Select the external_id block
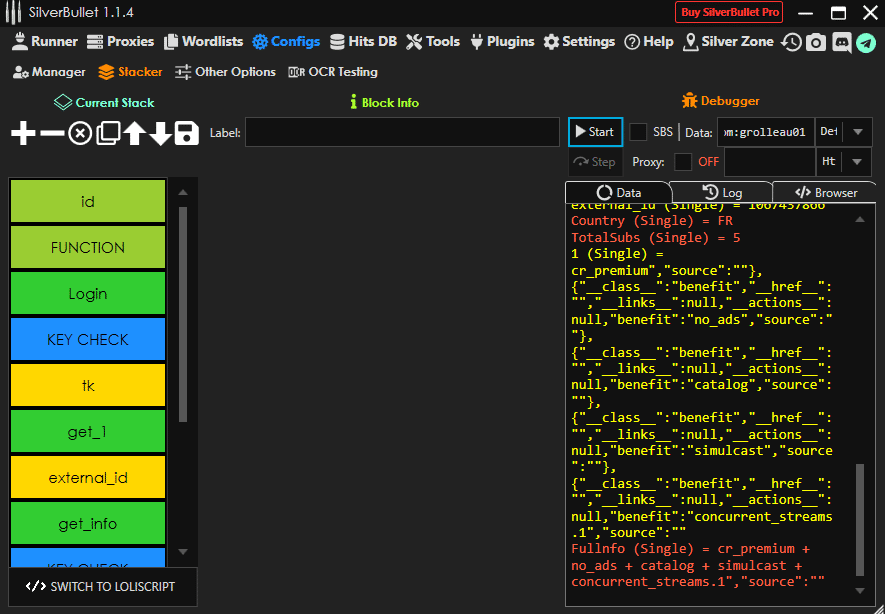Image resolution: width=885 pixels, height=614 pixels. 88,477
